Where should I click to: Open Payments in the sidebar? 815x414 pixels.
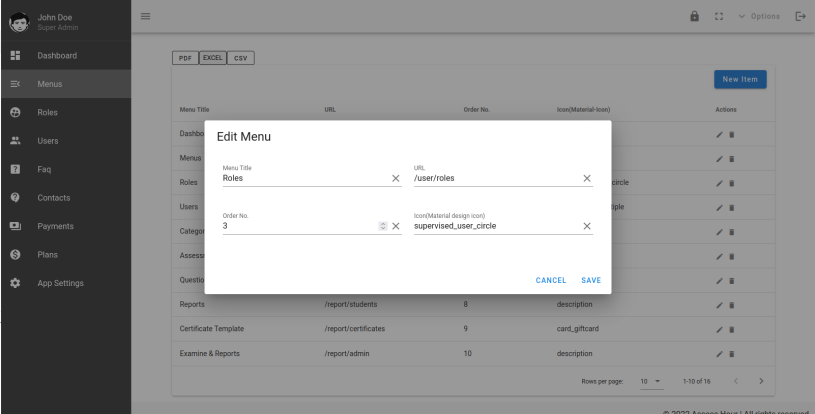[x=56, y=226]
